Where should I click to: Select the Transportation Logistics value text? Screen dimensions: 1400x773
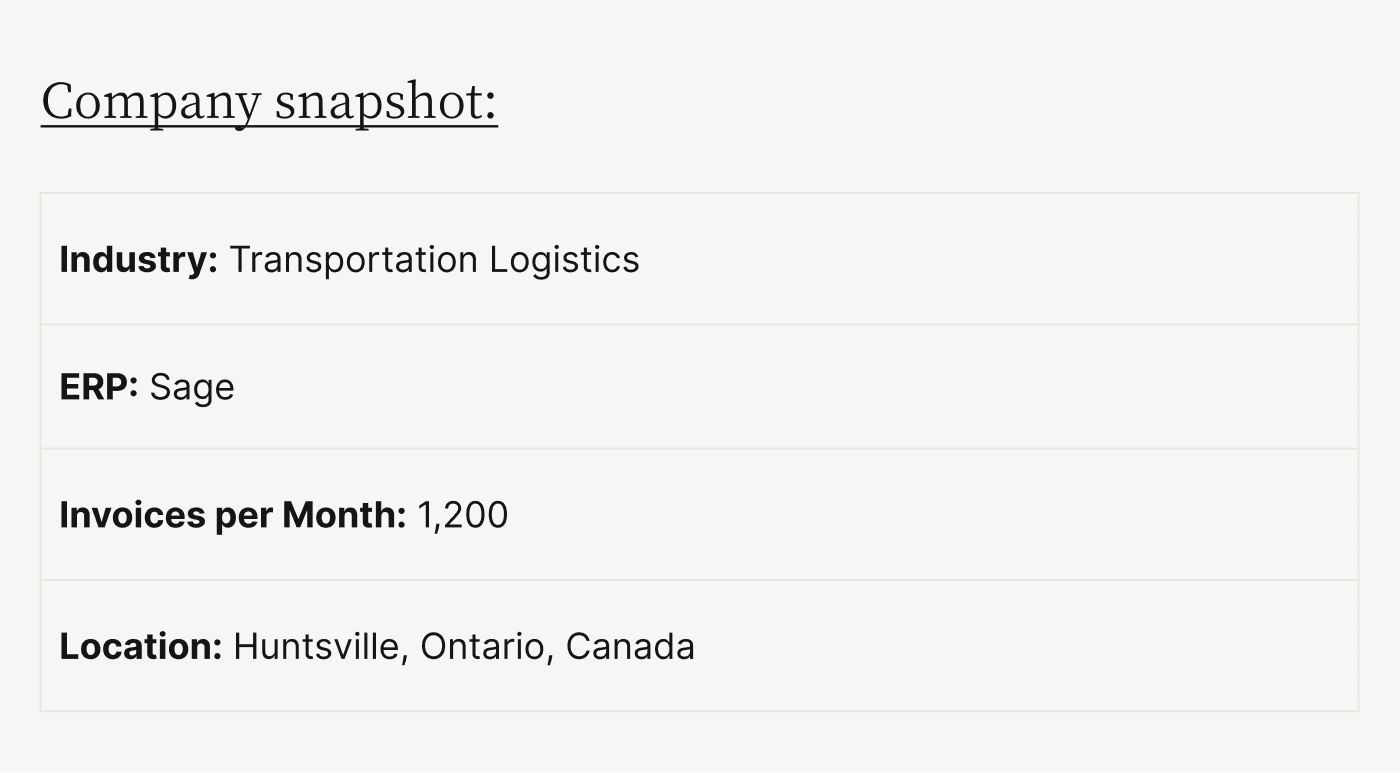(x=434, y=260)
